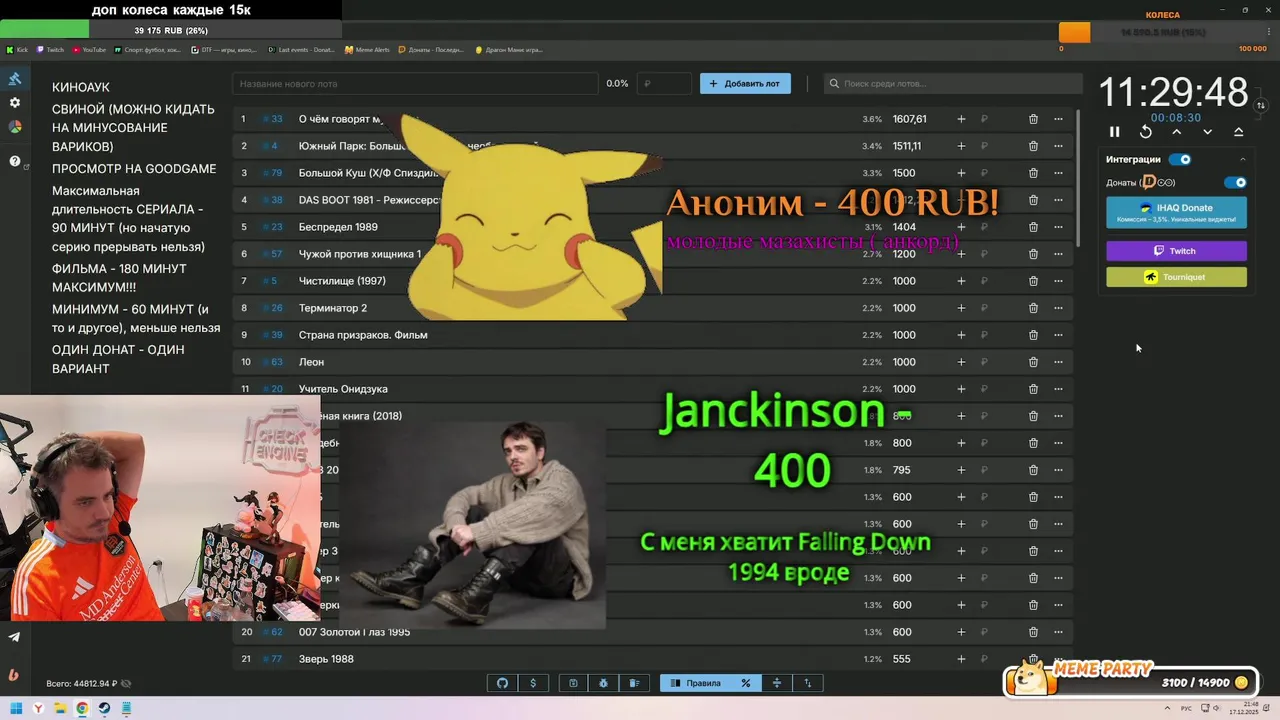This screenshot has width=1280, height=720.
Task: Select the lot Страна призраков. Фильм
Action: point(363,335)
